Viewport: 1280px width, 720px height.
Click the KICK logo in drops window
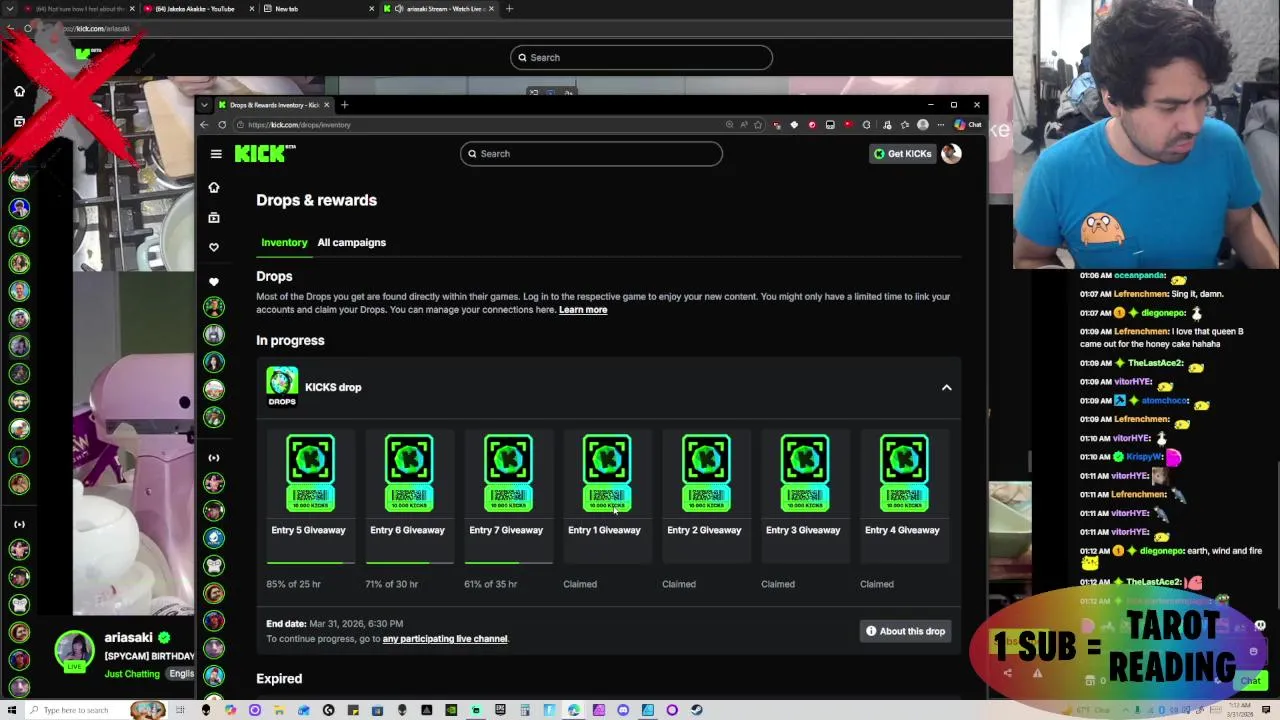coord(265,153)
